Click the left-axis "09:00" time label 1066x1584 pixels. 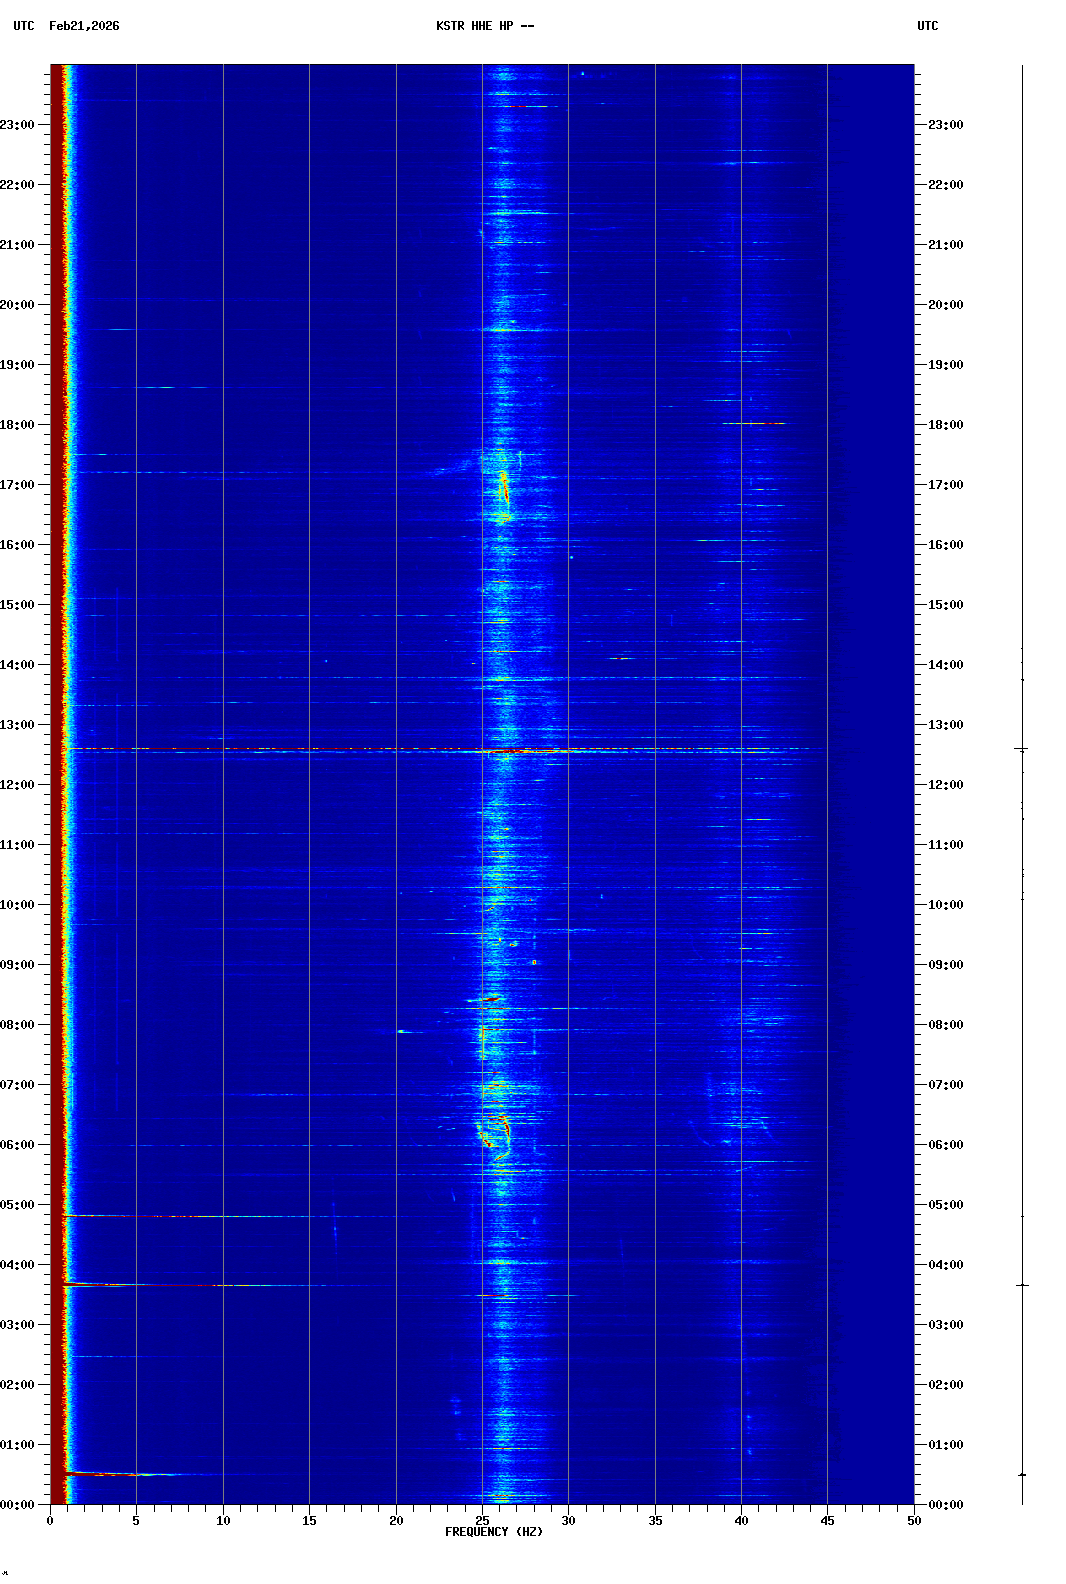tap(17, 965)
